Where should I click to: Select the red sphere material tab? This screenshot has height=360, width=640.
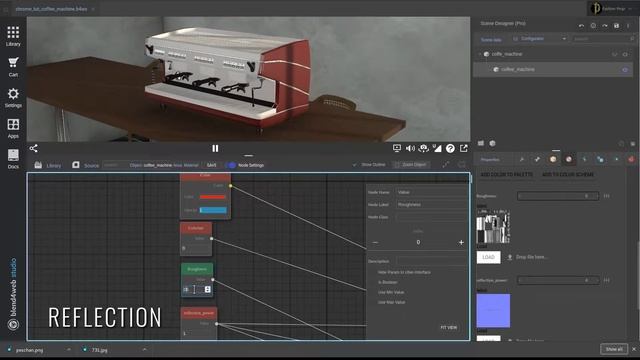point(569,159)
